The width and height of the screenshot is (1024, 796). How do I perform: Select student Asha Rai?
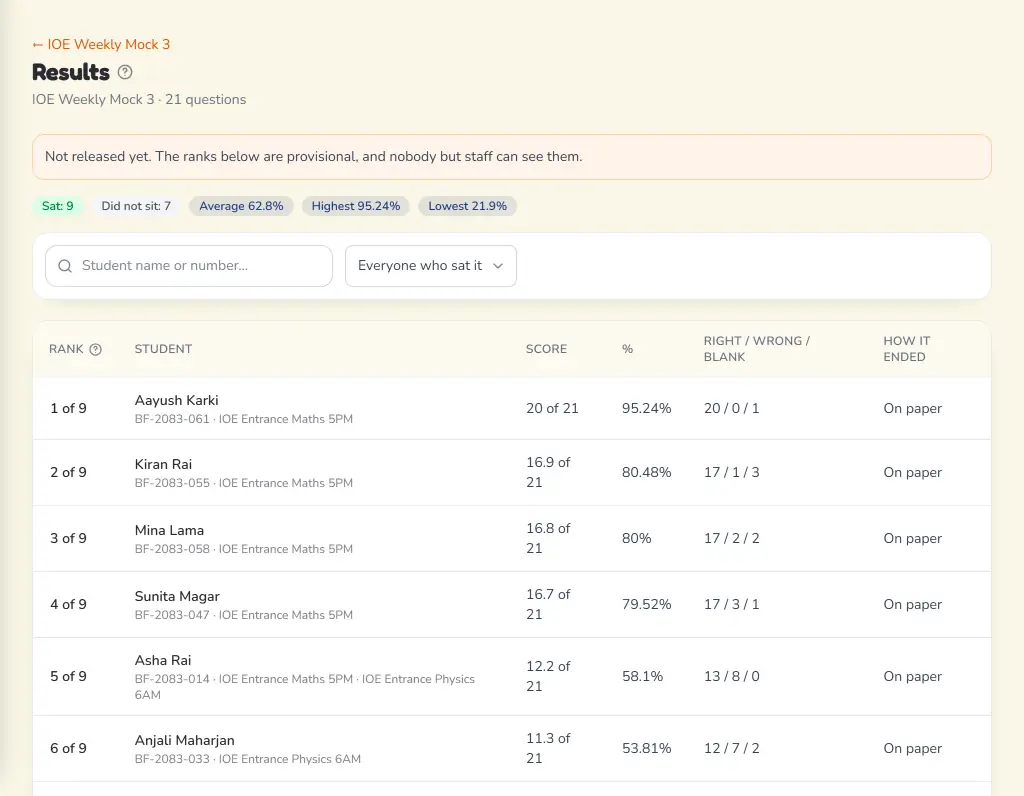click(x=163, y=660)
